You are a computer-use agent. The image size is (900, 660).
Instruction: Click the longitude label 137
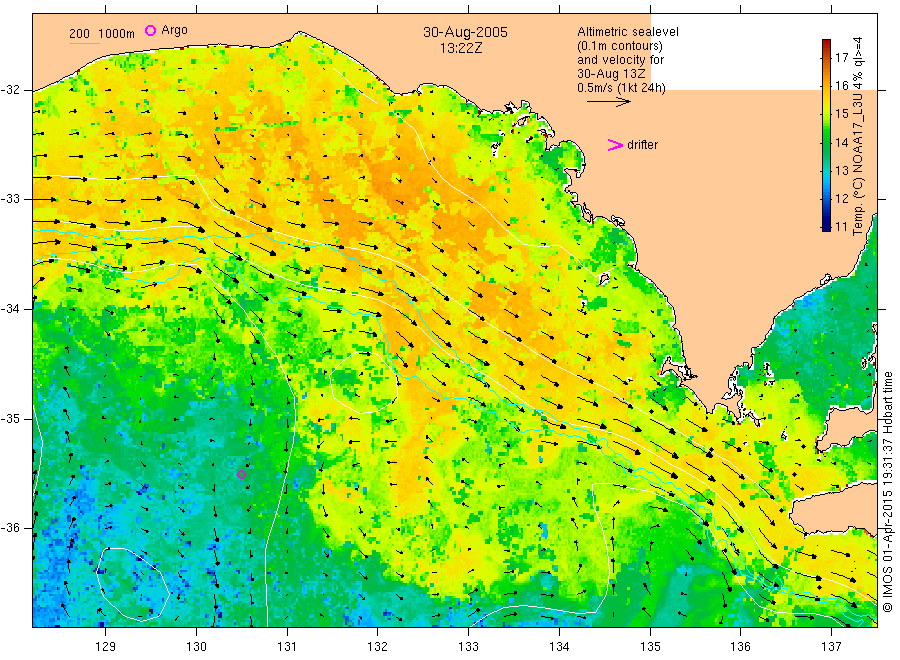(831, 647)
